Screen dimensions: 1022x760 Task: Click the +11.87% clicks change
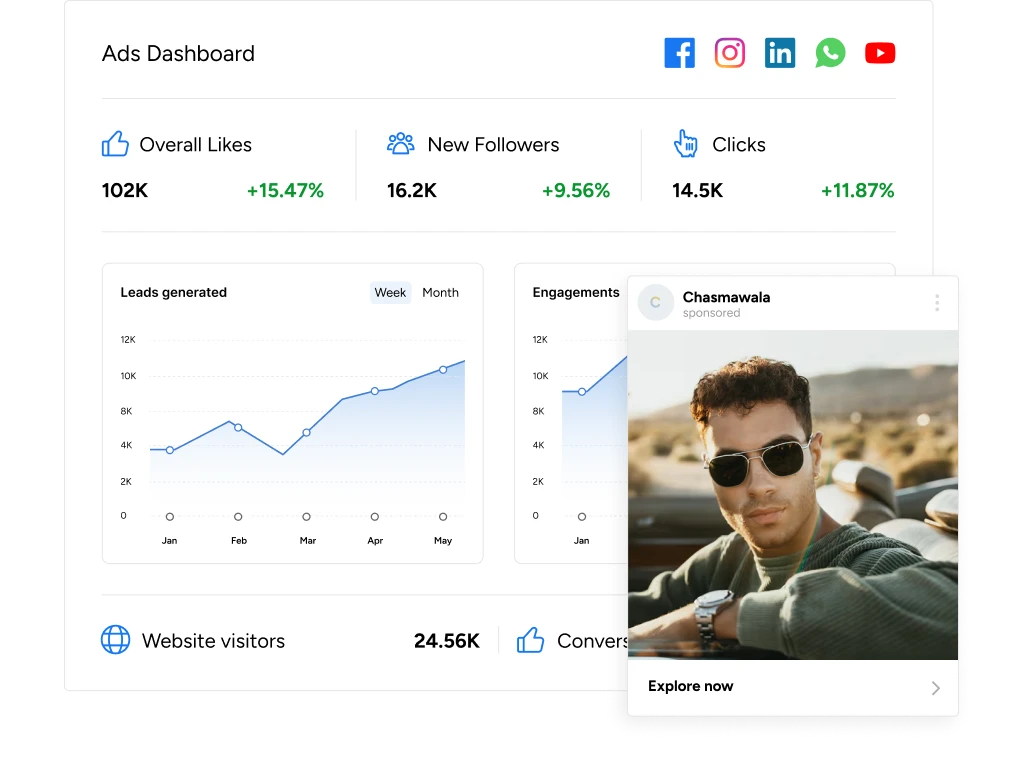(858, 190)
